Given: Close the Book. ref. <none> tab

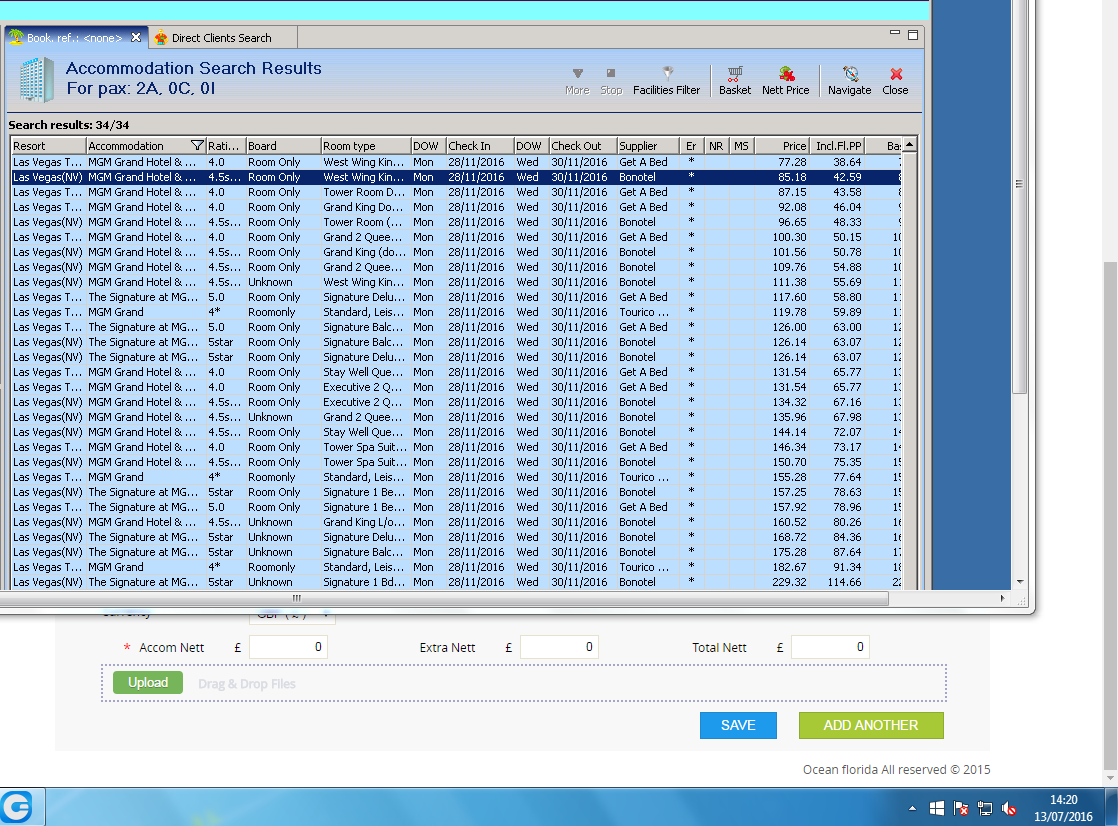Looking at the screenshot, I should pos(136,37).
